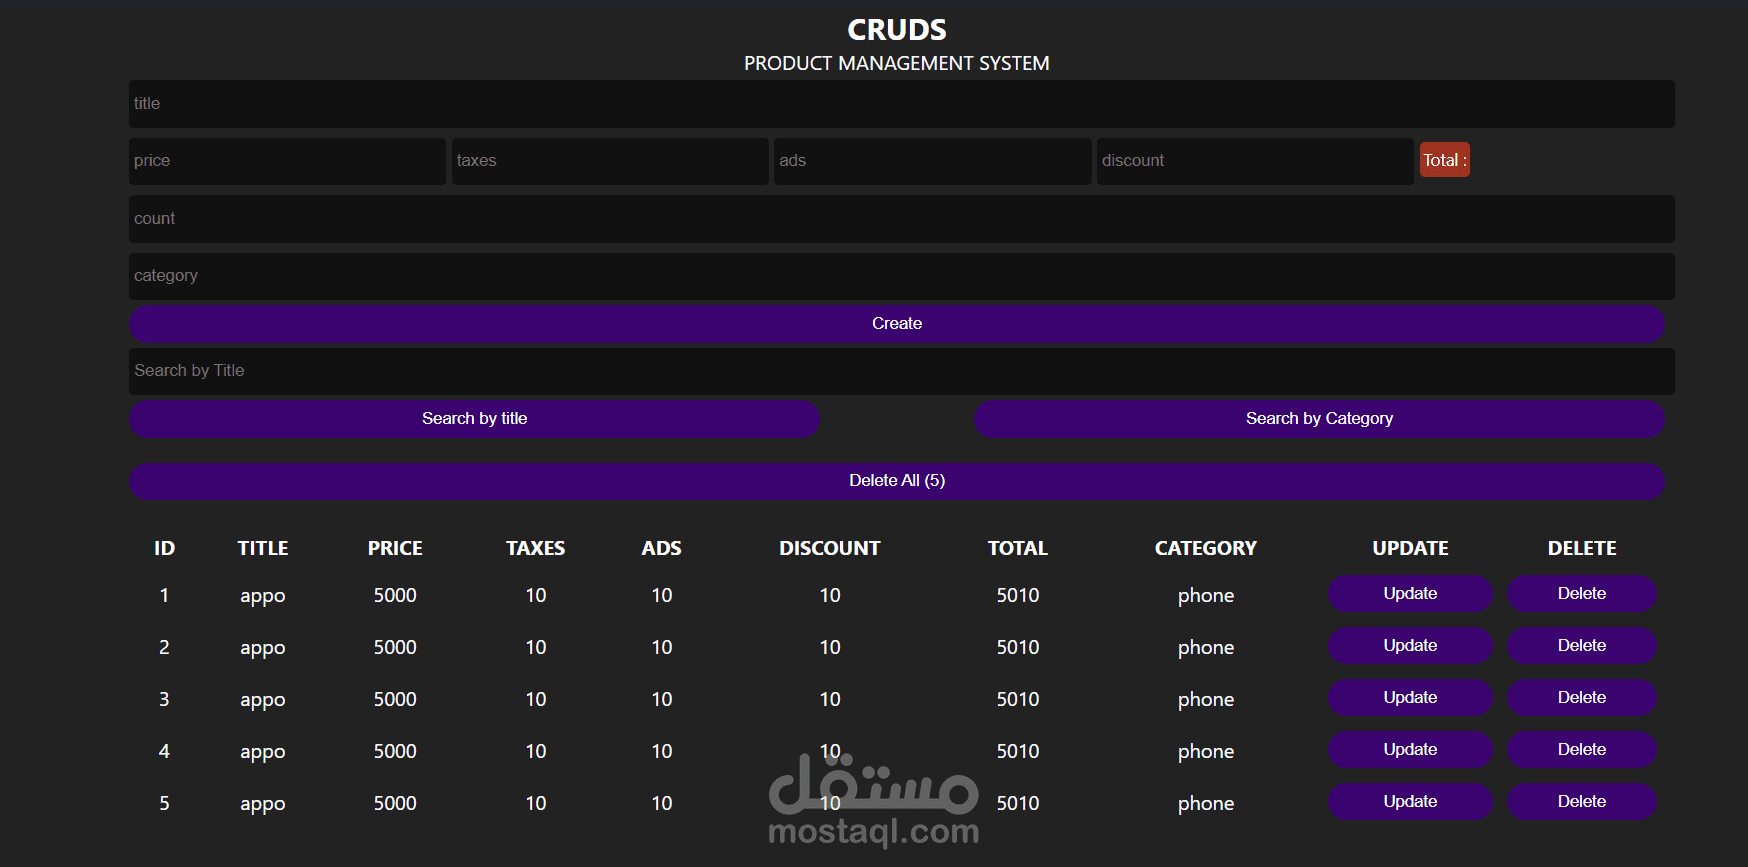Choose Search by Category button
This screenshot has height=867, width=1748.
pos(1319,419)
